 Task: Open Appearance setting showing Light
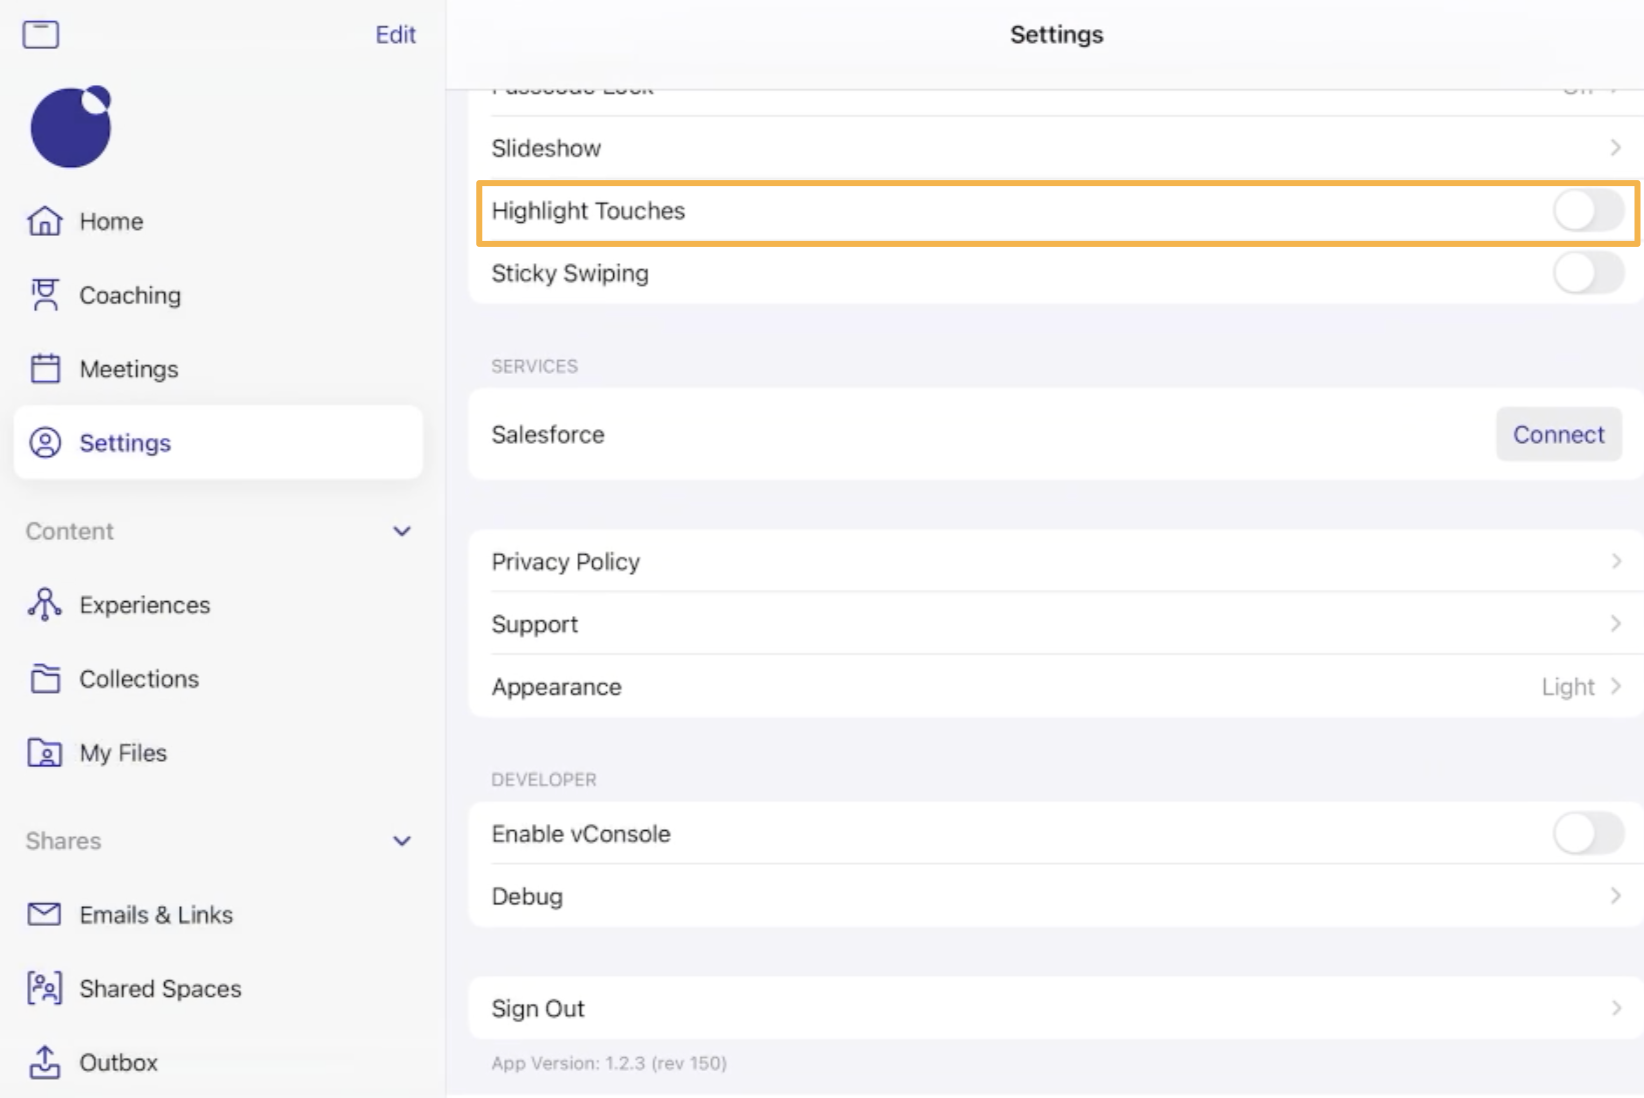1055,687
